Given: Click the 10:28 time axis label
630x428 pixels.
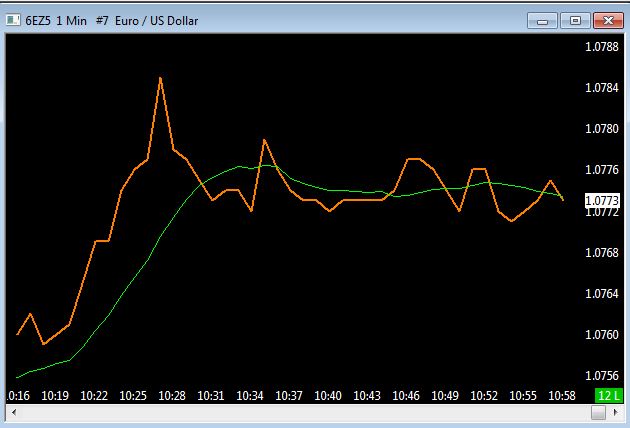Looking at the screenshot, I should 172,396.
